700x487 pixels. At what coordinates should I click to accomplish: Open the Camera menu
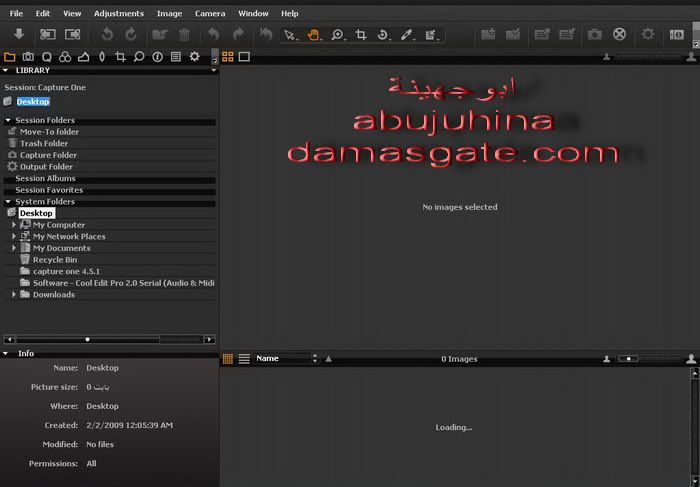click(x=210, y=13)
